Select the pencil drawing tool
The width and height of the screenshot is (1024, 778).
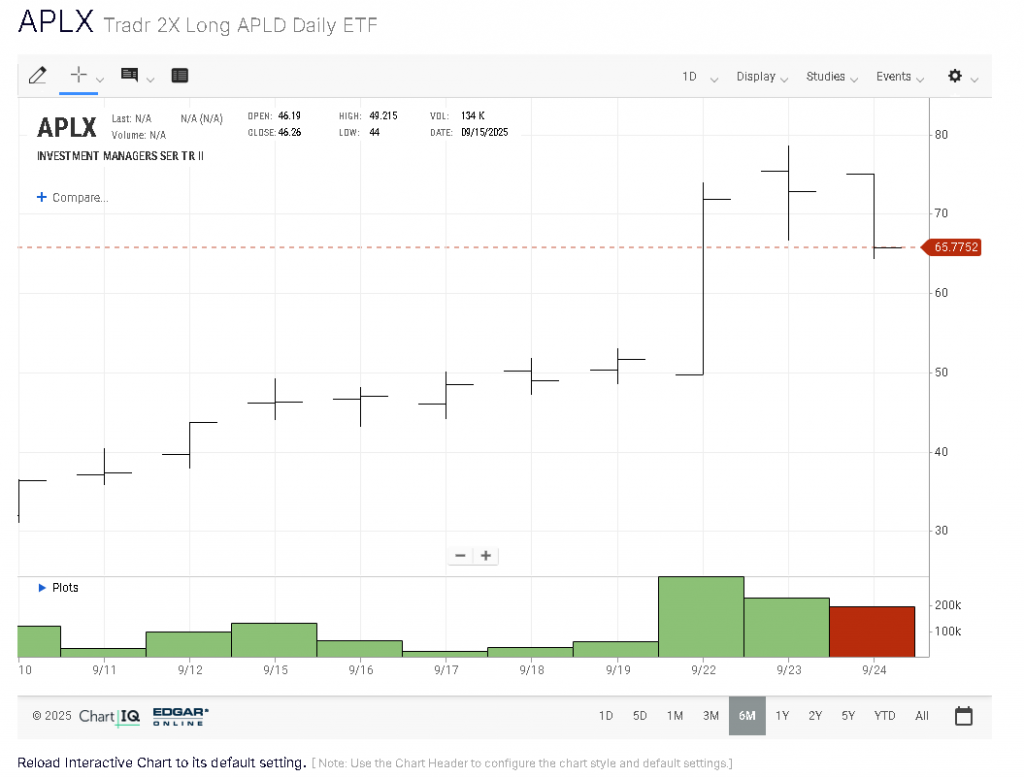tap(38, 75)
